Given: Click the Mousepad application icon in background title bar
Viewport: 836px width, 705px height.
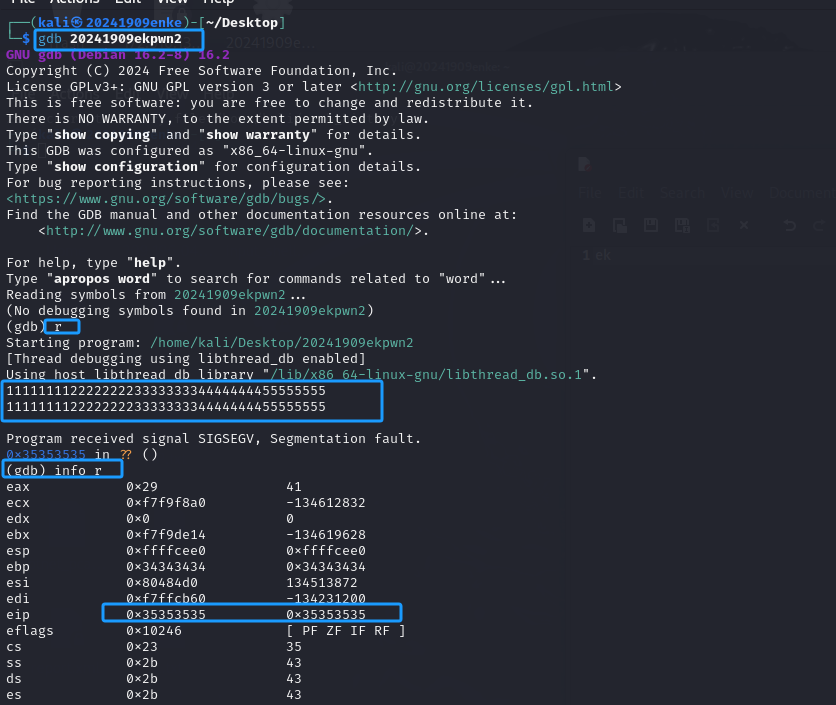Looking at the screenshot, I should [x=584, y=164].
